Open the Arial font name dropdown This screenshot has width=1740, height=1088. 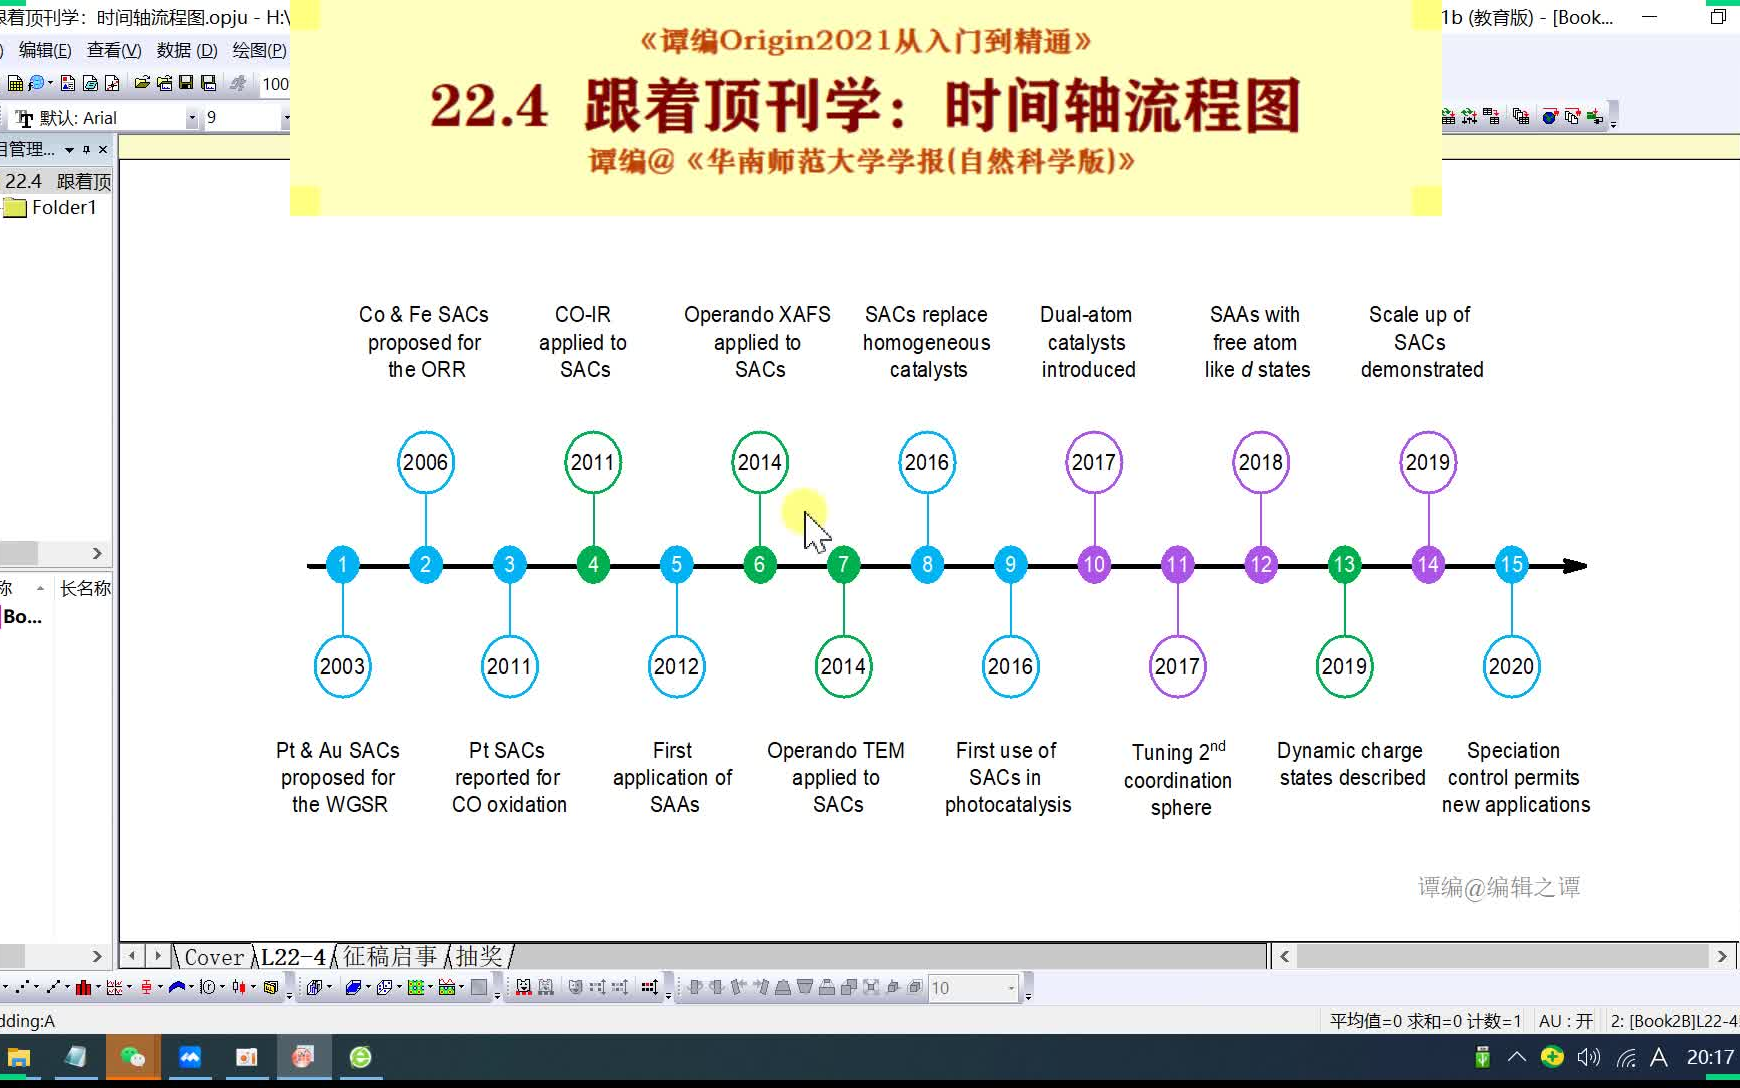click(x=192, y=118)
